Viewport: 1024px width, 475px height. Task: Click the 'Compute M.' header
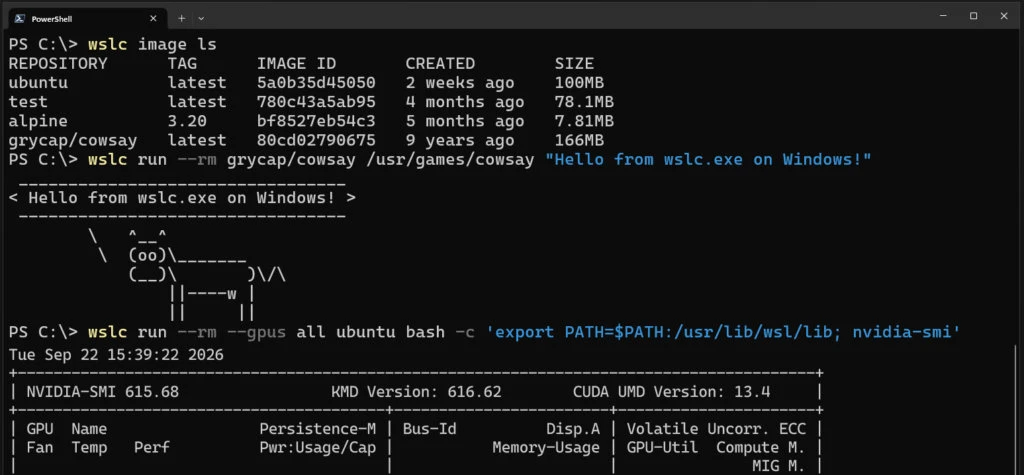click(761, 448)
